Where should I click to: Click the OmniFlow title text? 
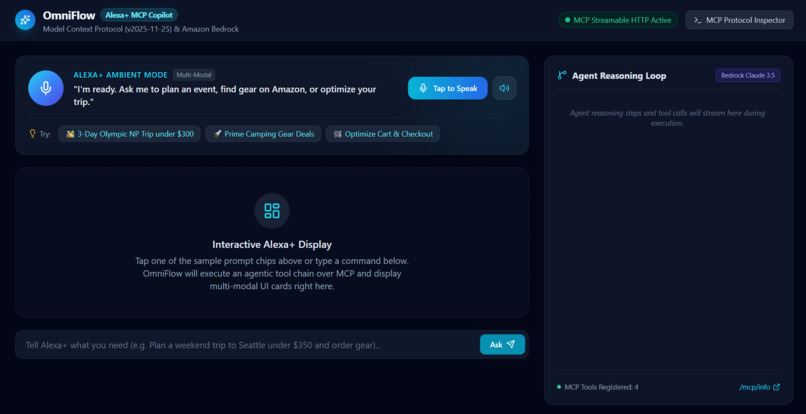pyautogui.click(x=69, y=15)
